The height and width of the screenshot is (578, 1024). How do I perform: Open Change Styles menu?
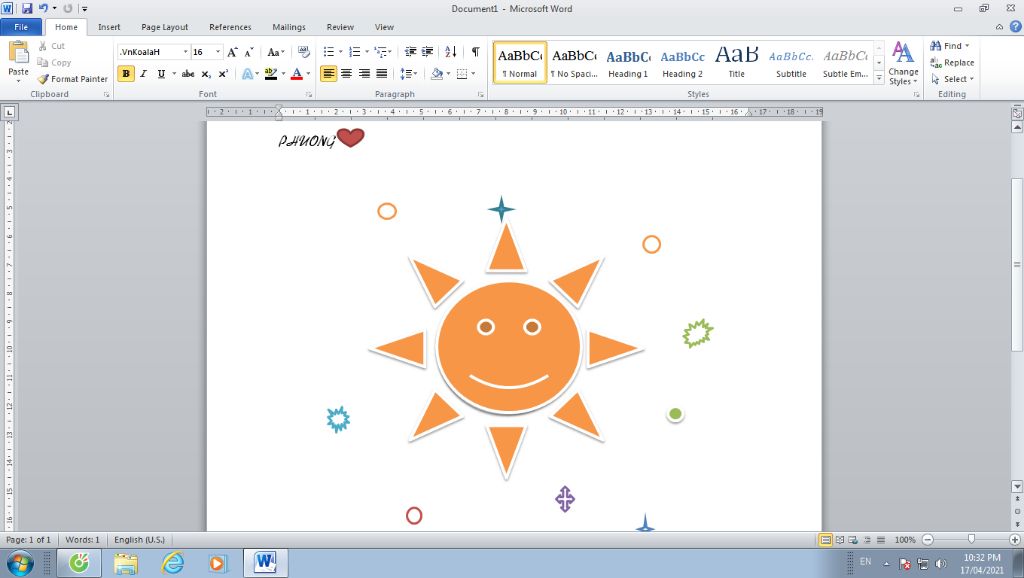click(903, 63)
